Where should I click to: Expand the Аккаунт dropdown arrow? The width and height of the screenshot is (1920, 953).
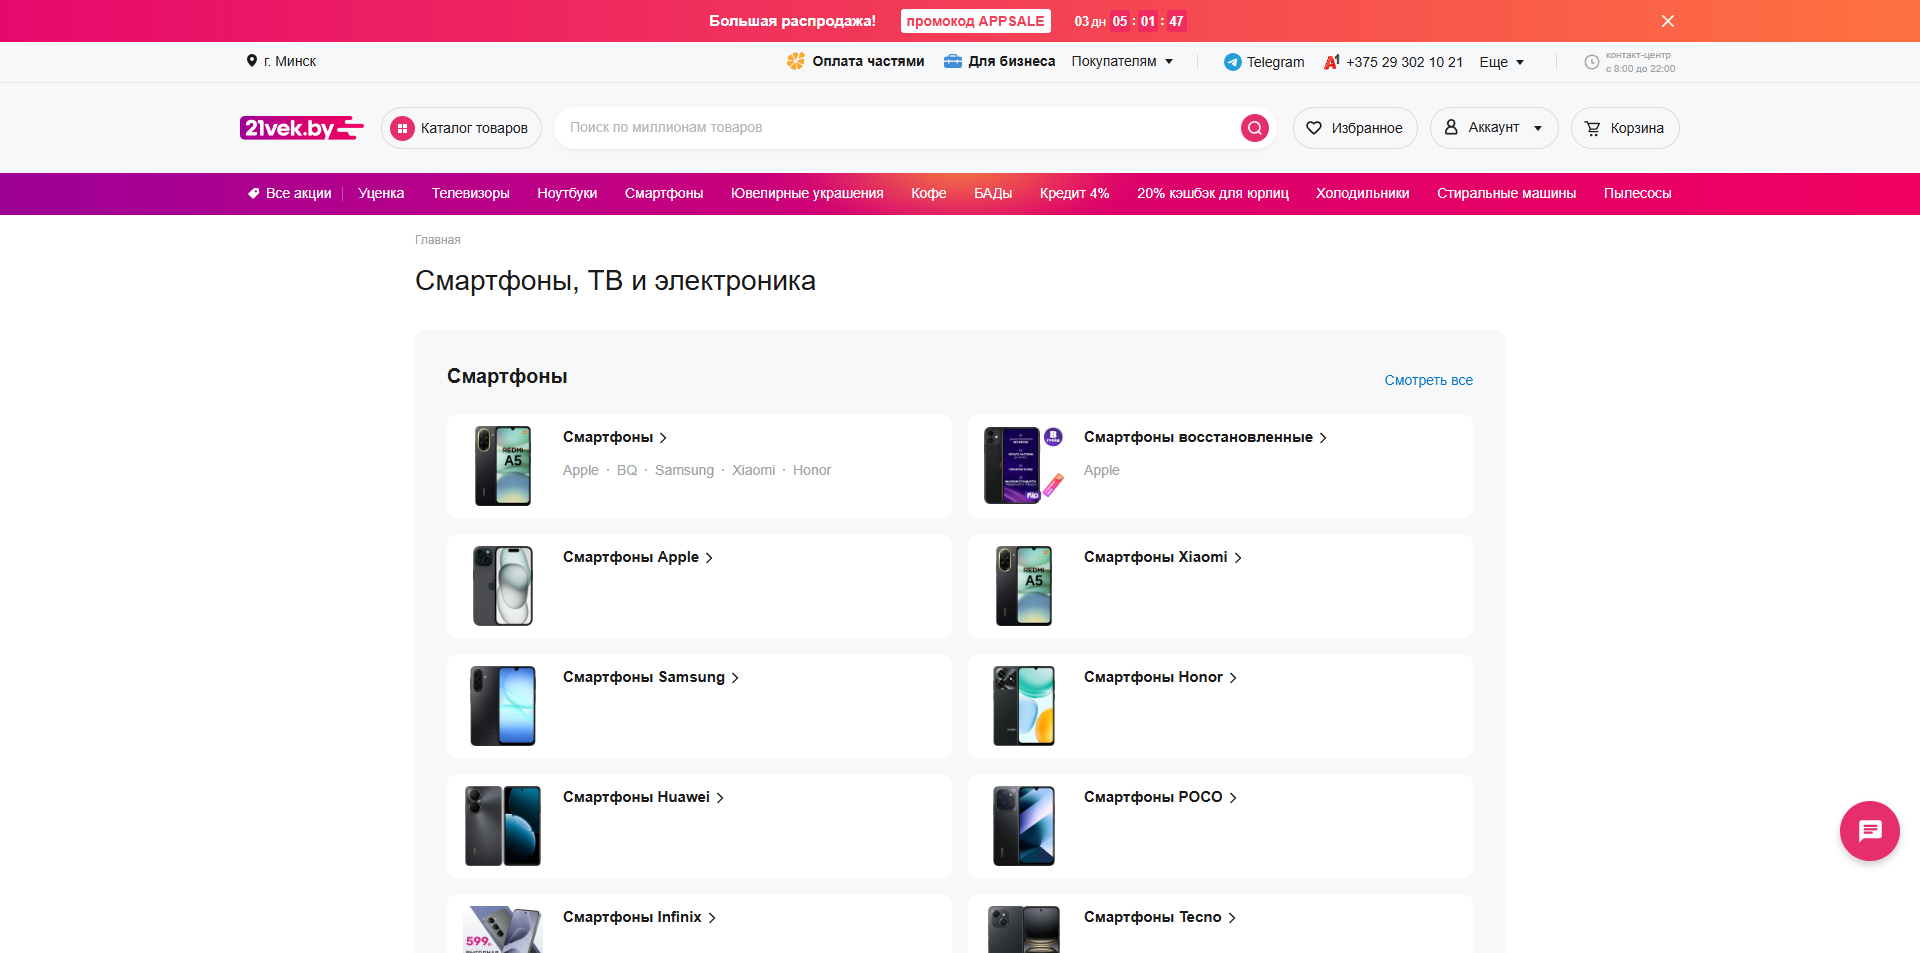pyautogui.click(x=1535, y=128)
